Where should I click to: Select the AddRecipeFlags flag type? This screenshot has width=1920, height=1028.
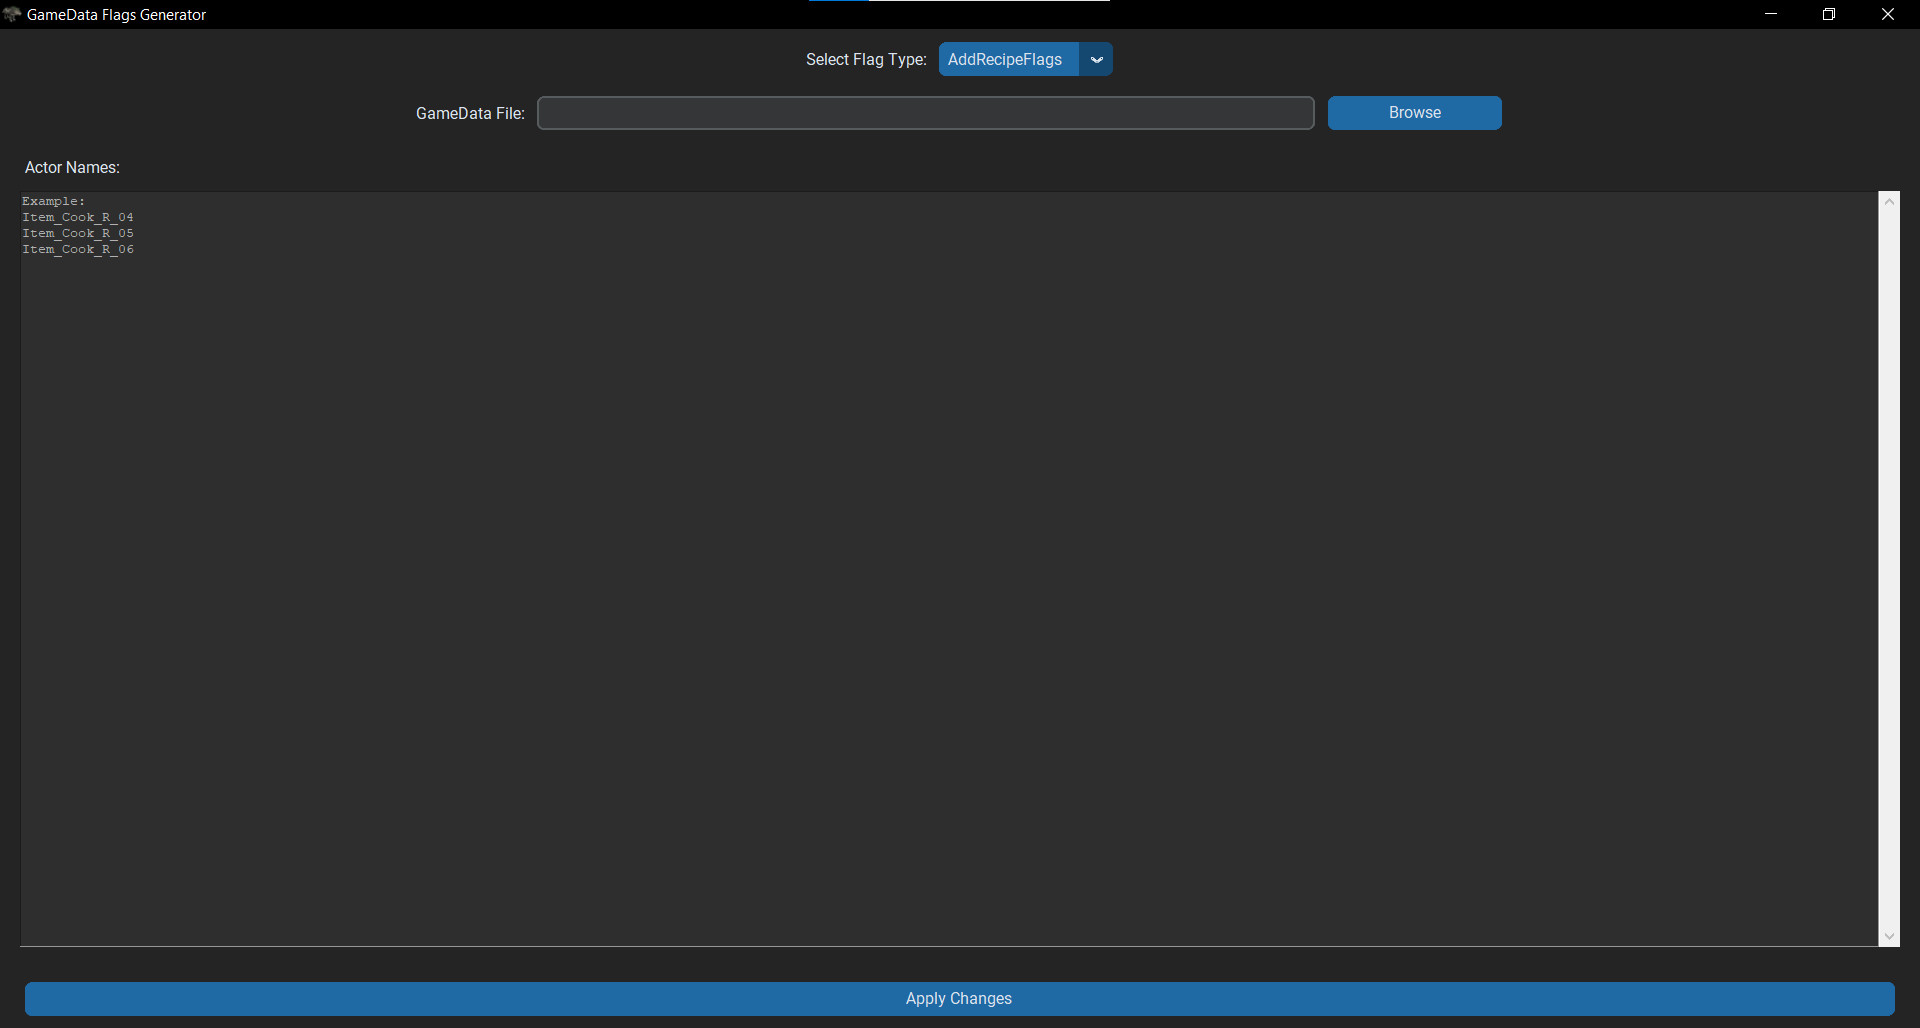coord(1006,59)
